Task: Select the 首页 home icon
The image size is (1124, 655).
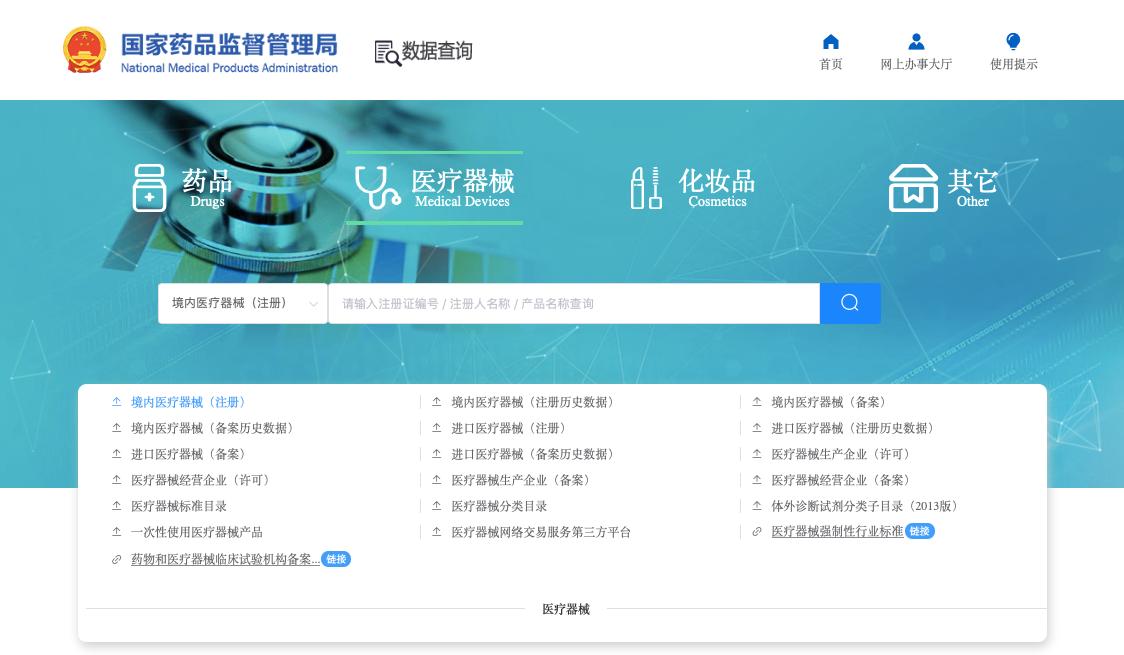Action: (830, 42)
